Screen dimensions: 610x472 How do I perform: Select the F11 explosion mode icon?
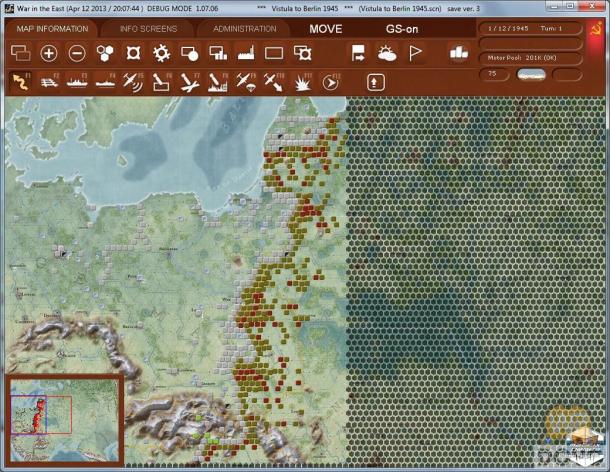pos(303,82)
